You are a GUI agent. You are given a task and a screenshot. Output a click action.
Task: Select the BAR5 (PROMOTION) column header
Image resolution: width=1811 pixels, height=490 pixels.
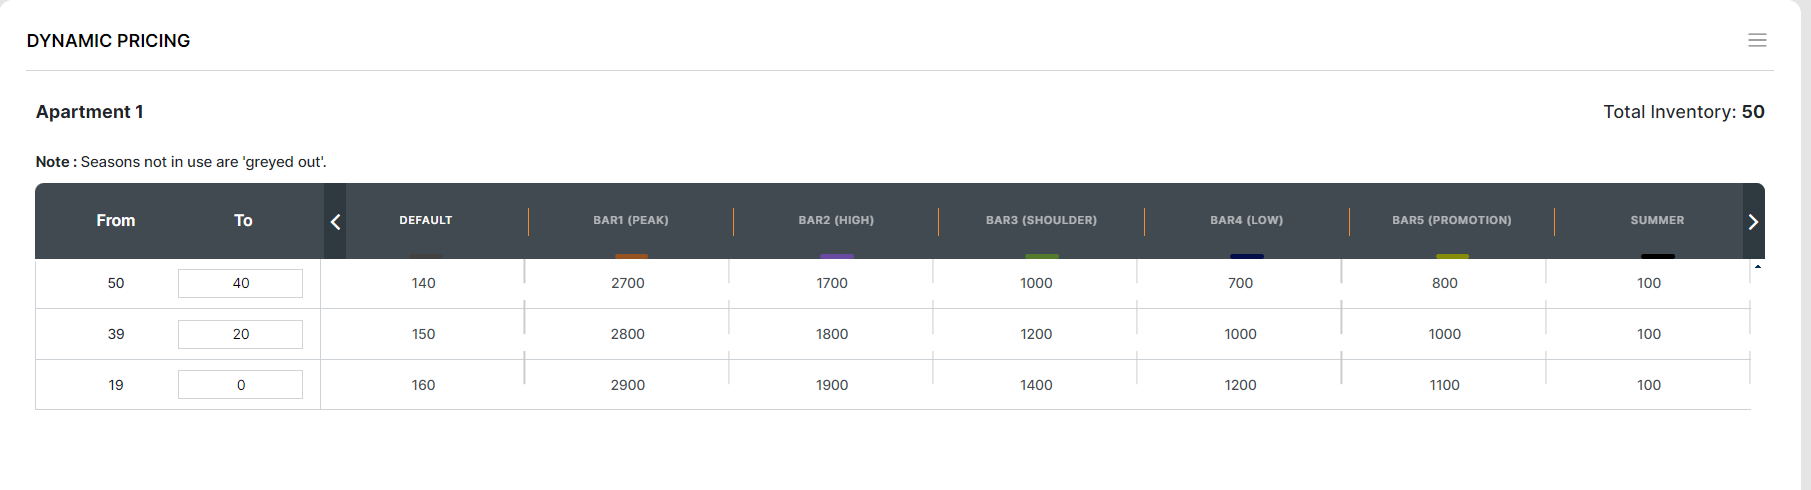click(1452, 220)
